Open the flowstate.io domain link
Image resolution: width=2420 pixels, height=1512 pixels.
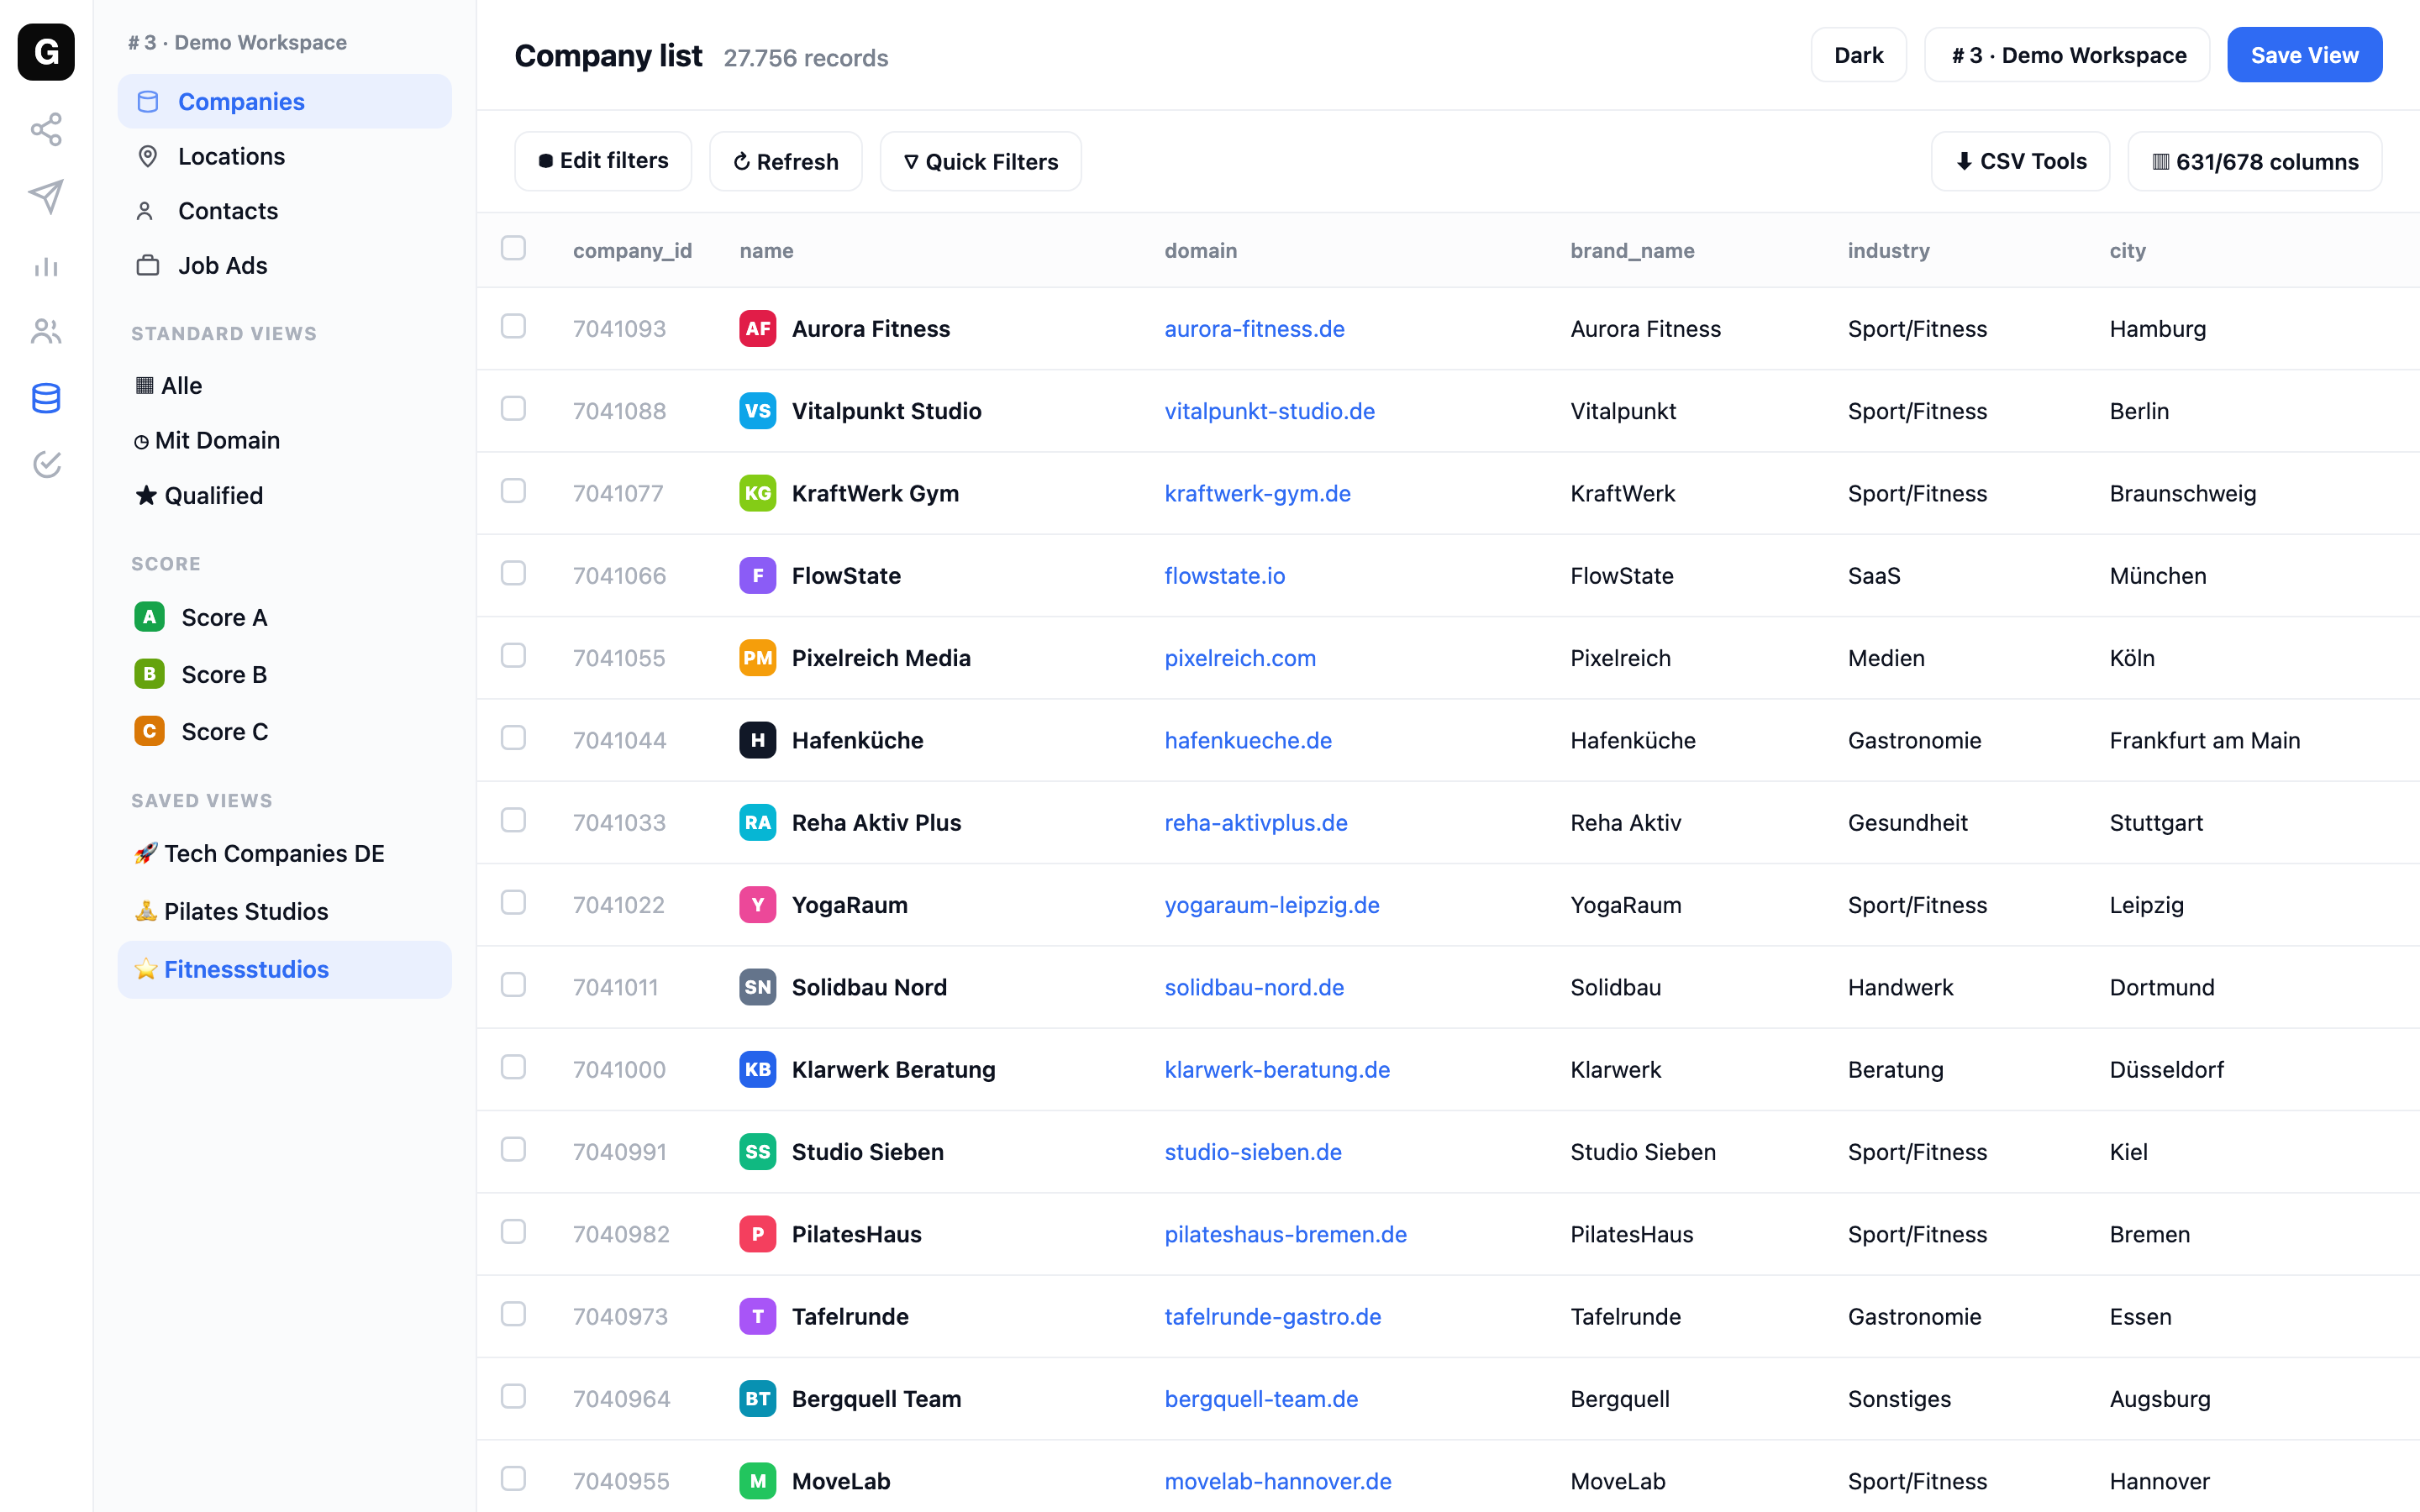point(1224,576)
